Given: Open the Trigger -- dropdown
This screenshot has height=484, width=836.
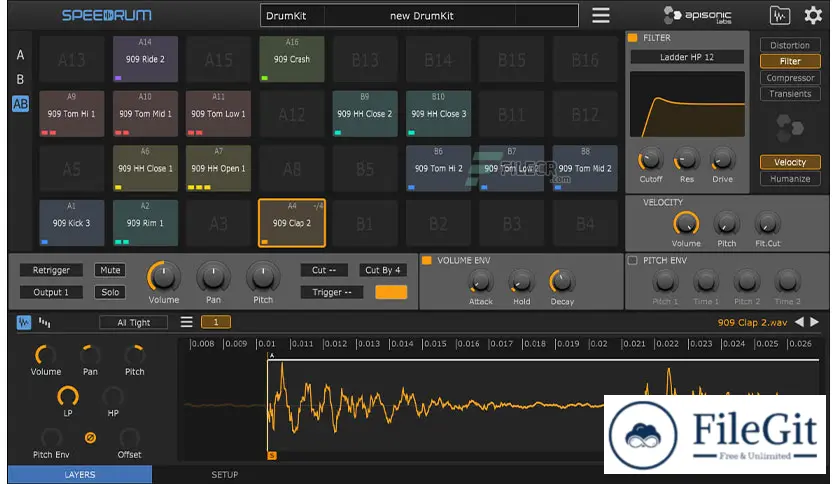Looking at the screenshot, I should click(x=332, y=292).
